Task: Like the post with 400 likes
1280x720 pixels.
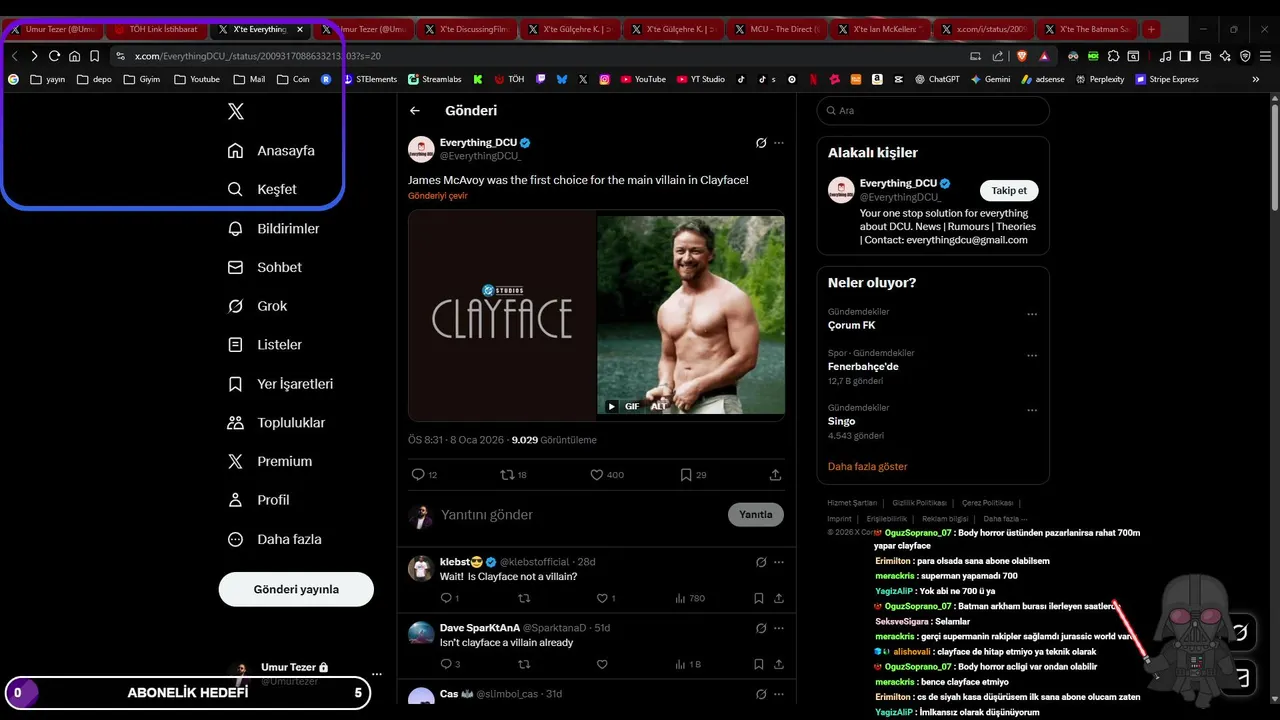Action: (596, 475)
